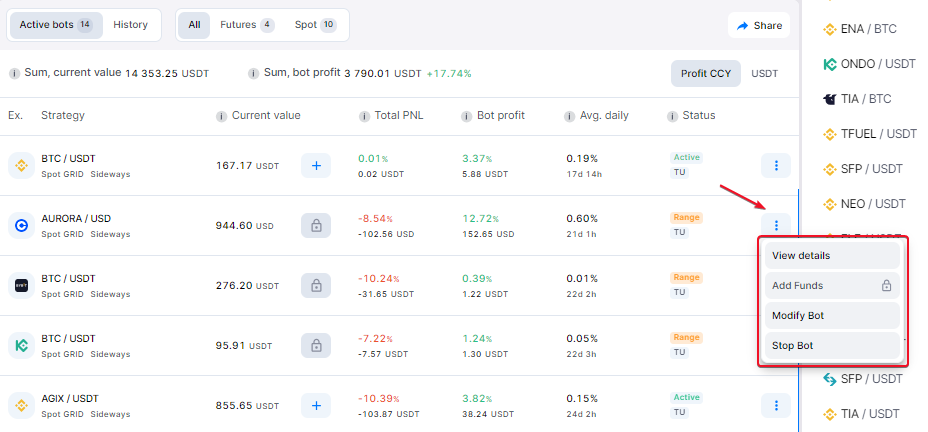Viewport: 928px width, 432px height.
Task: Filter bots by Futures
Action: pyautogui.click(x=247, y=25)
